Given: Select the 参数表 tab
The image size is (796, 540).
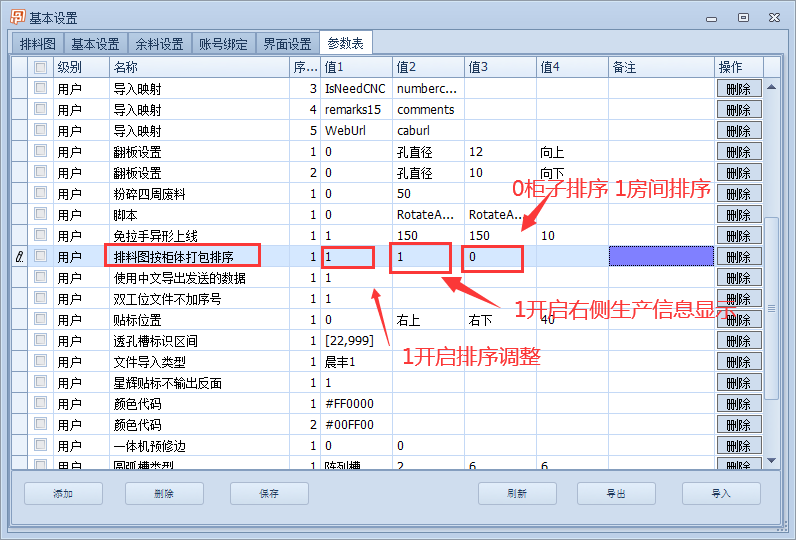Looking at the screenshot, I should coord(346,43).
